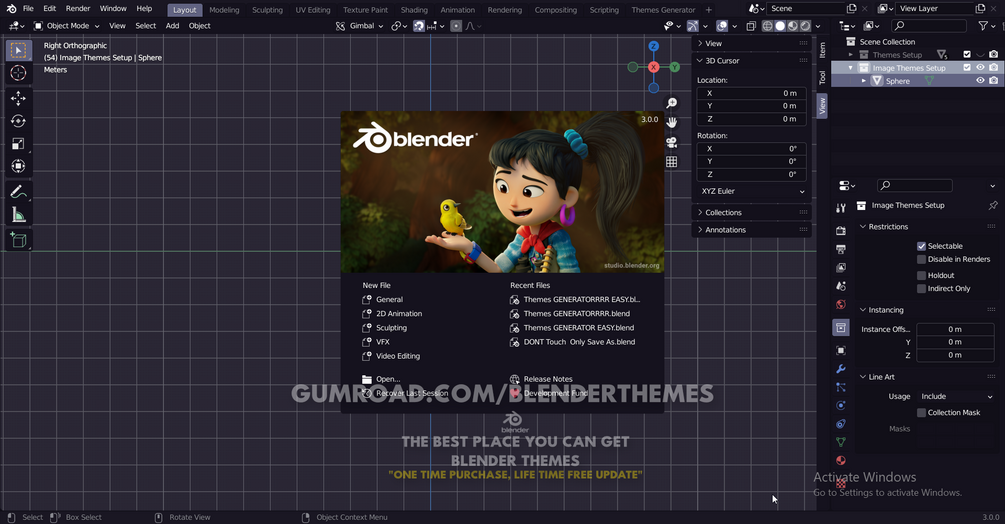The image size is (1005, 524).
Task: Select the Select Box tool
Action: 19,50
